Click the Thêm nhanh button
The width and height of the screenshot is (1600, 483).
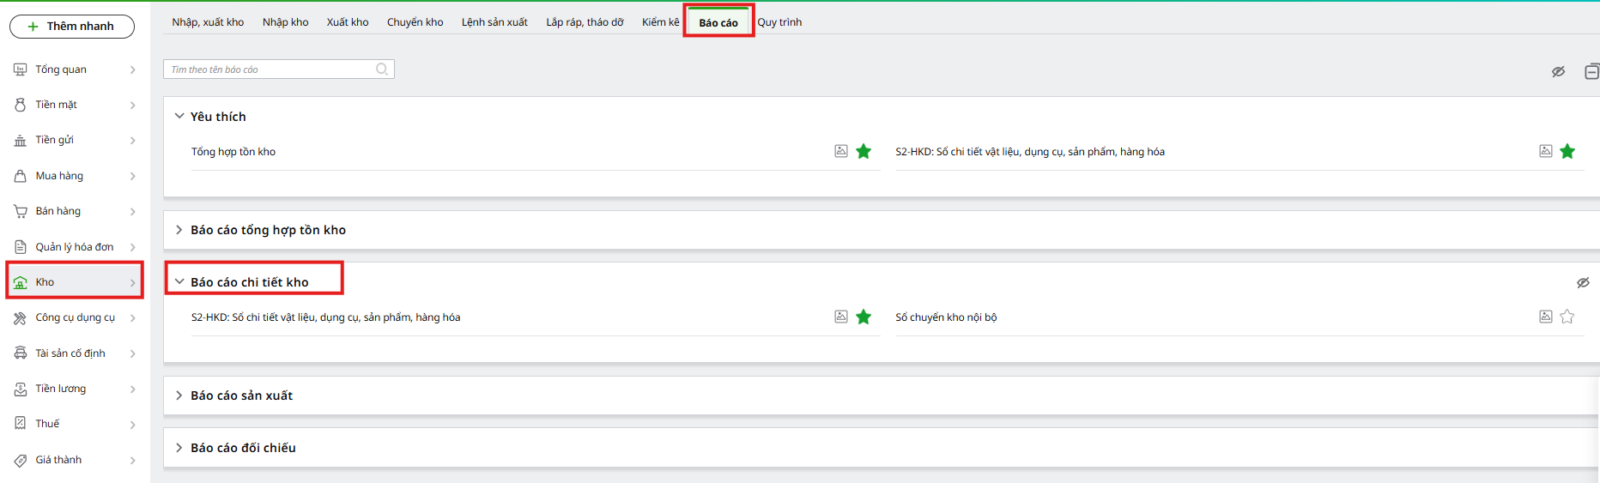[x=72, y=26]
